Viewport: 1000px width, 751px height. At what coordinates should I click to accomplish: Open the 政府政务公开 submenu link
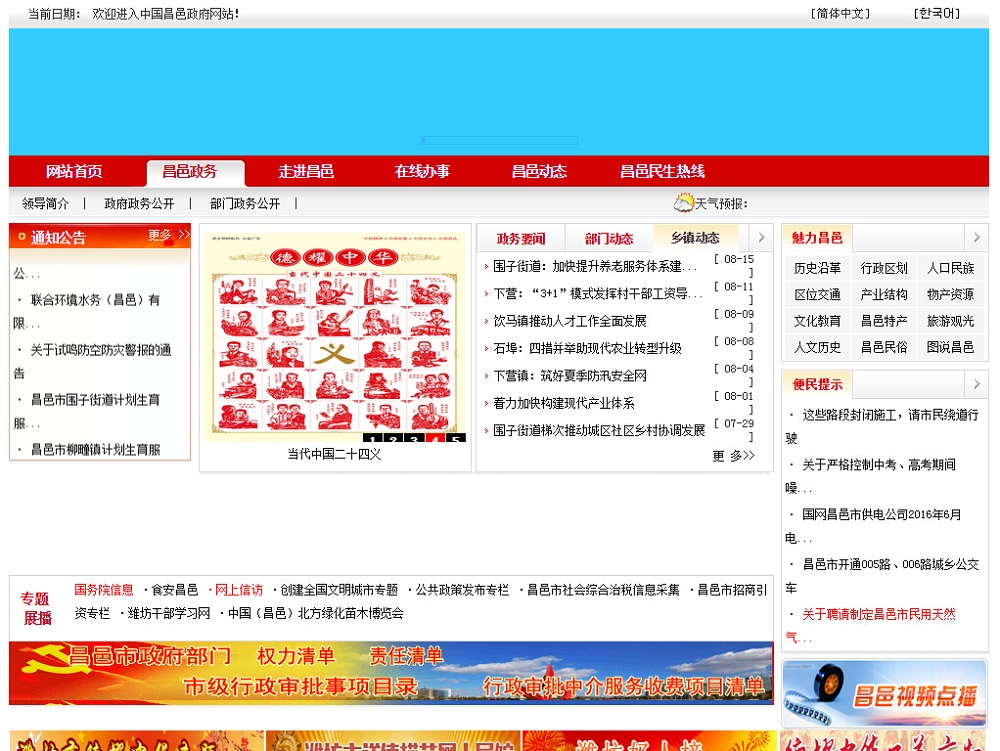point(139,203)
